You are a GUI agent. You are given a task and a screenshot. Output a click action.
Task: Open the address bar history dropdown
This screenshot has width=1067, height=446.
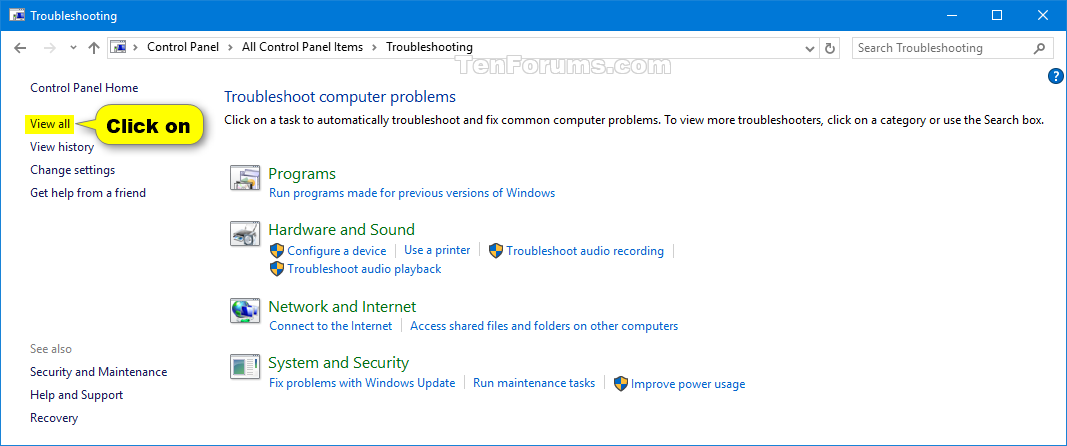coord(810,48)
